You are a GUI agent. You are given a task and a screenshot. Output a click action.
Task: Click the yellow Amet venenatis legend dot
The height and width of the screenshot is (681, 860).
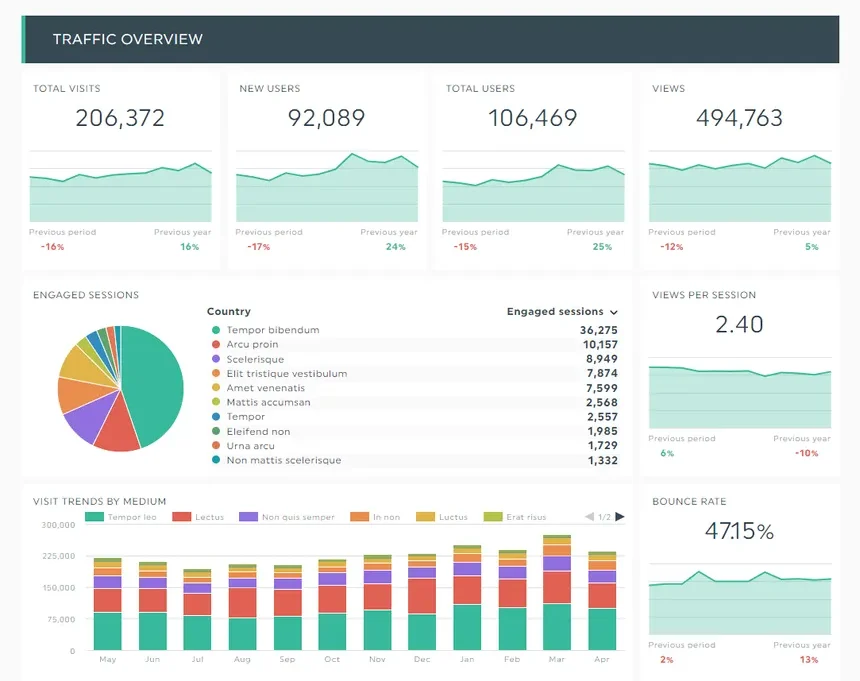pyautogui.click(x=215, y=388)
